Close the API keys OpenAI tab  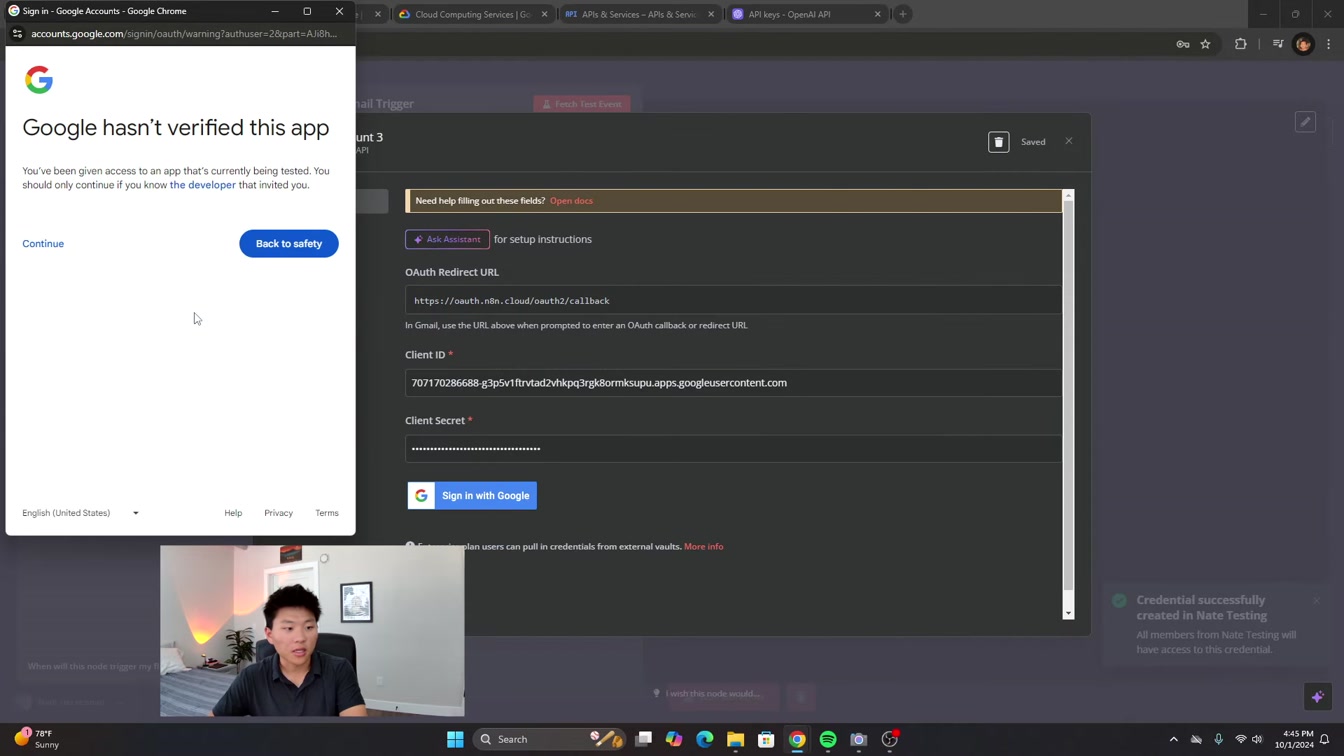coord(877,14)
